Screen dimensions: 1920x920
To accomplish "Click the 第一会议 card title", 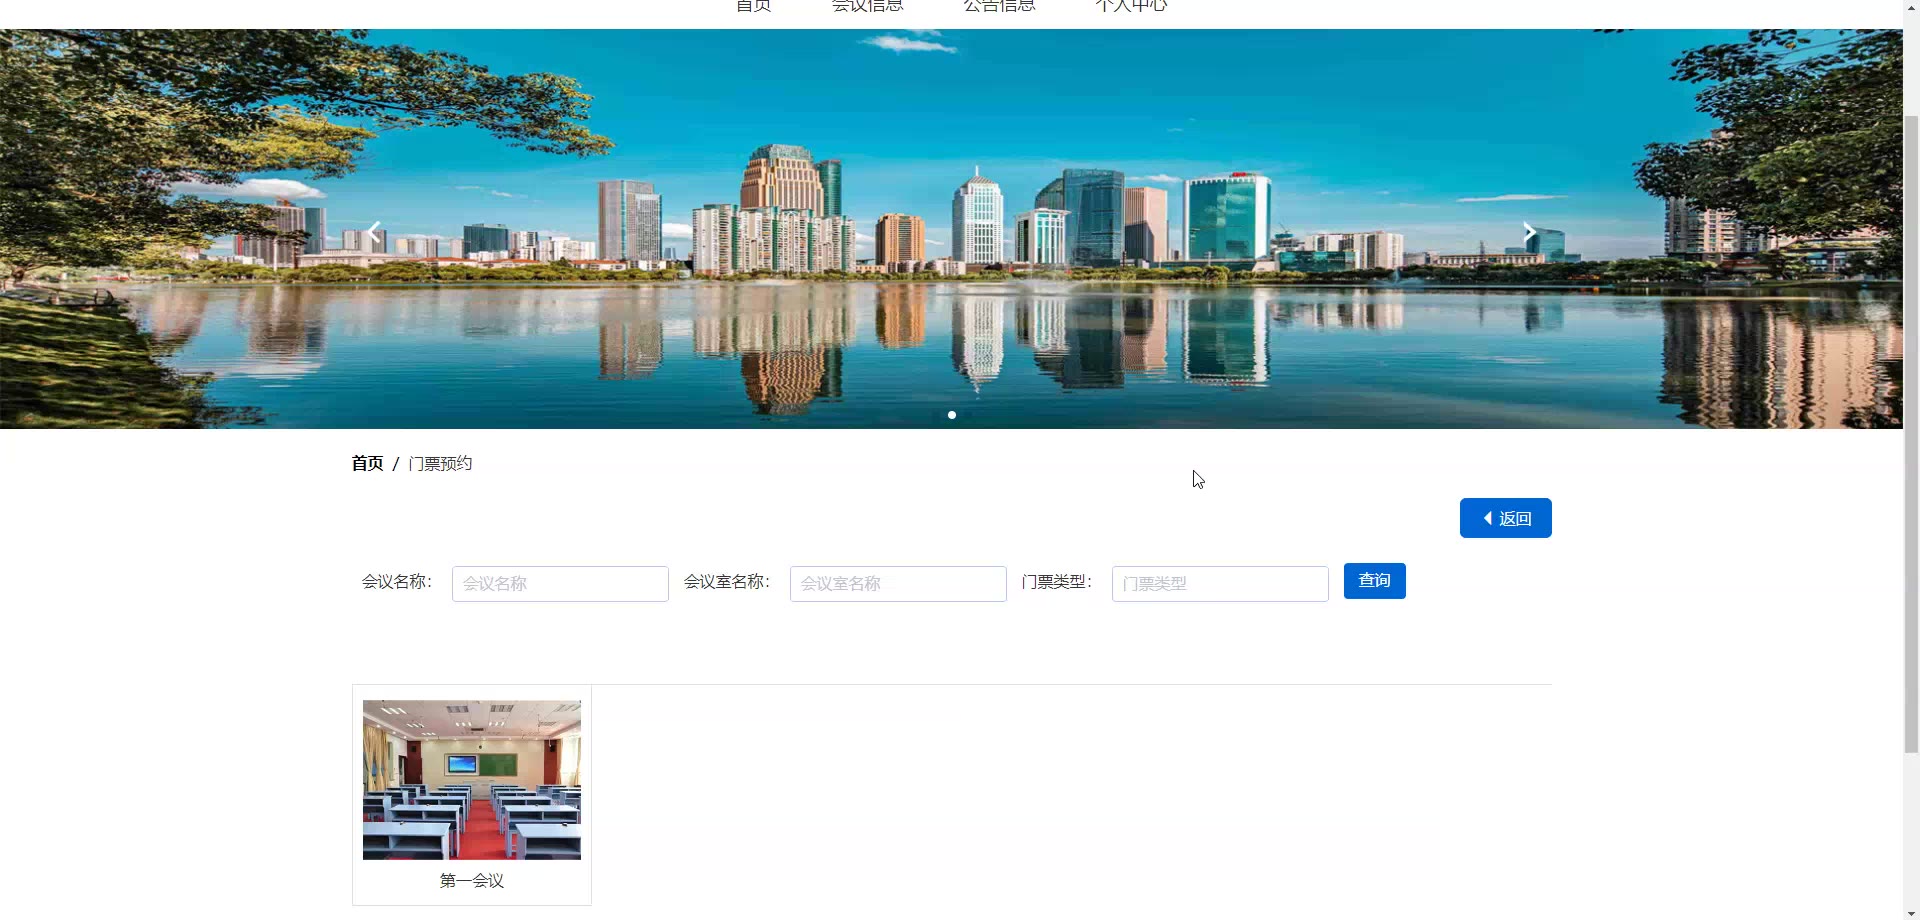I will [472, 881].
